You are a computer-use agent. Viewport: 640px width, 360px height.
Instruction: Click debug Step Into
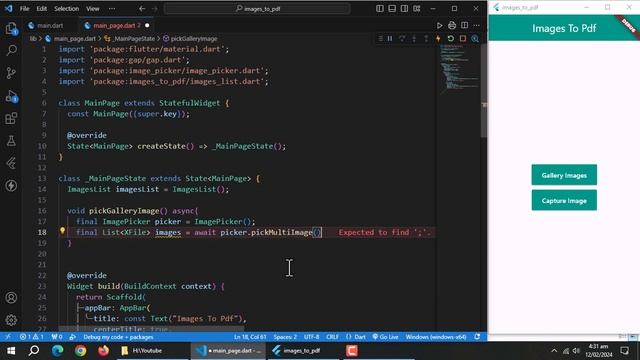pos(414,38)
